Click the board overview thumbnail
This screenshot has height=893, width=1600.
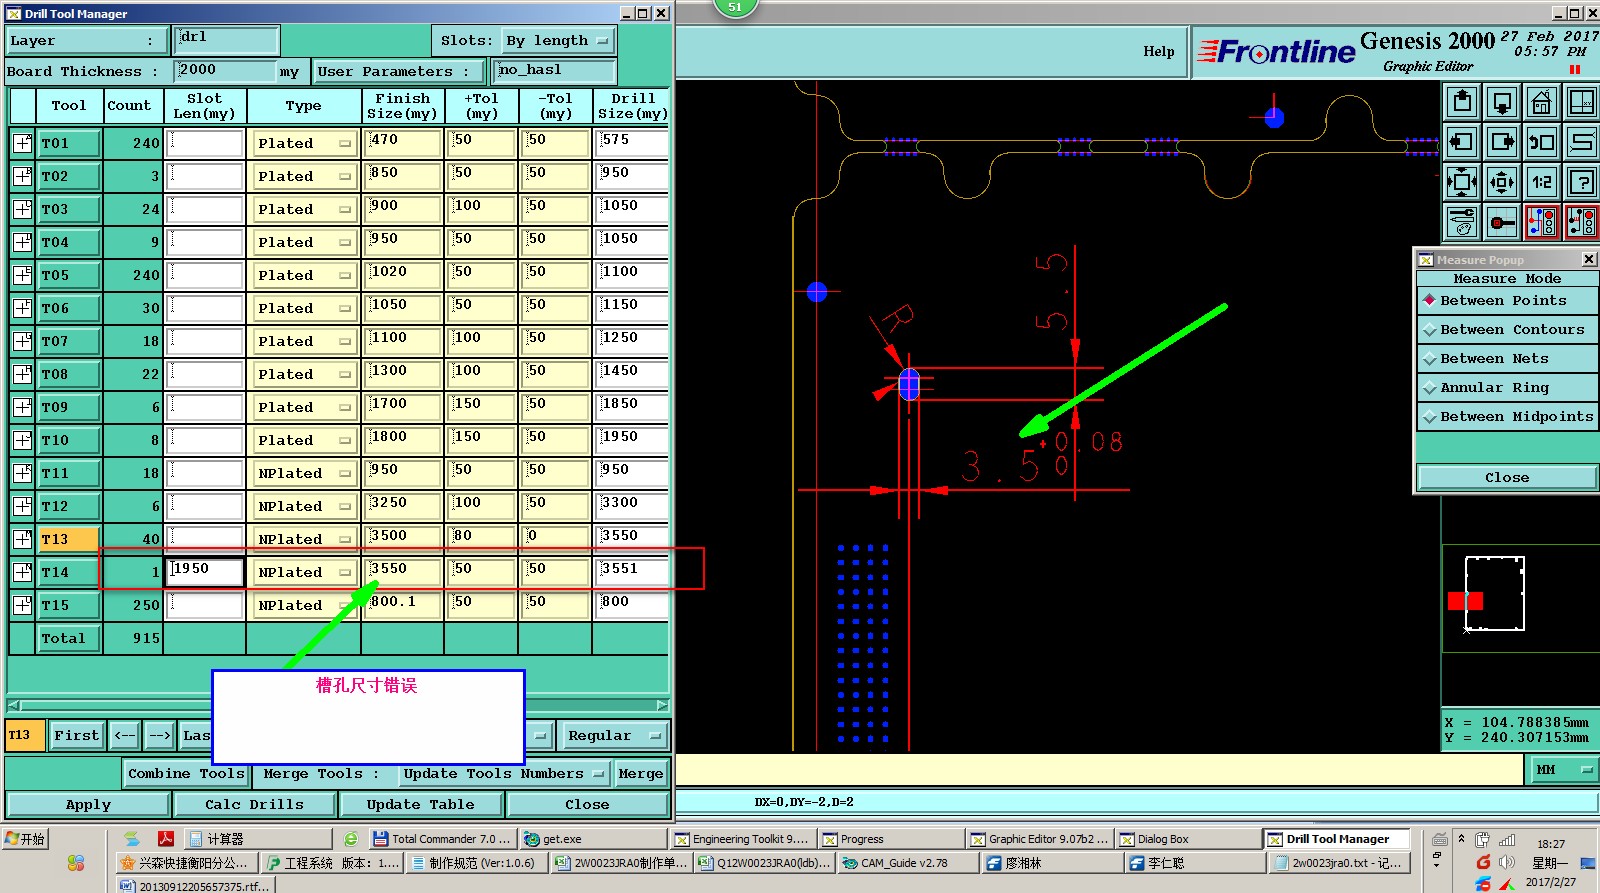click(1494, 593)
